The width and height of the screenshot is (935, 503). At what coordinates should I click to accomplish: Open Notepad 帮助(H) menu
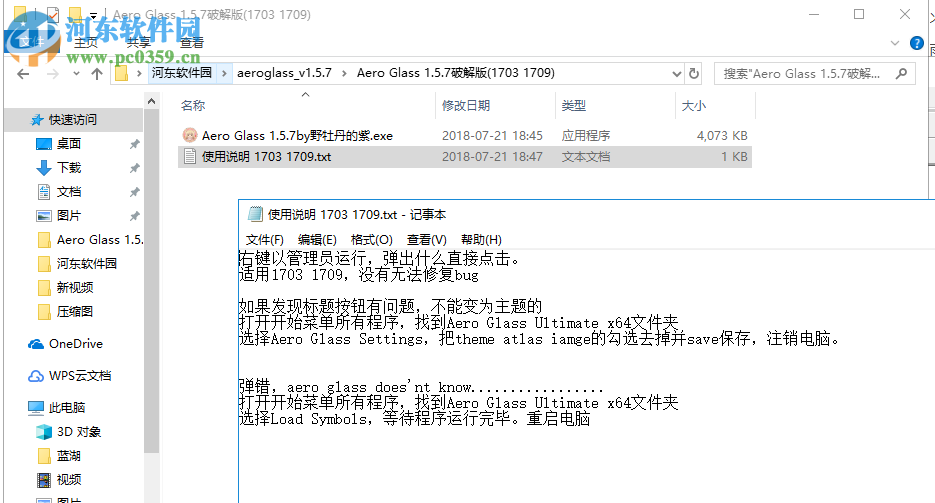(481, 240)
